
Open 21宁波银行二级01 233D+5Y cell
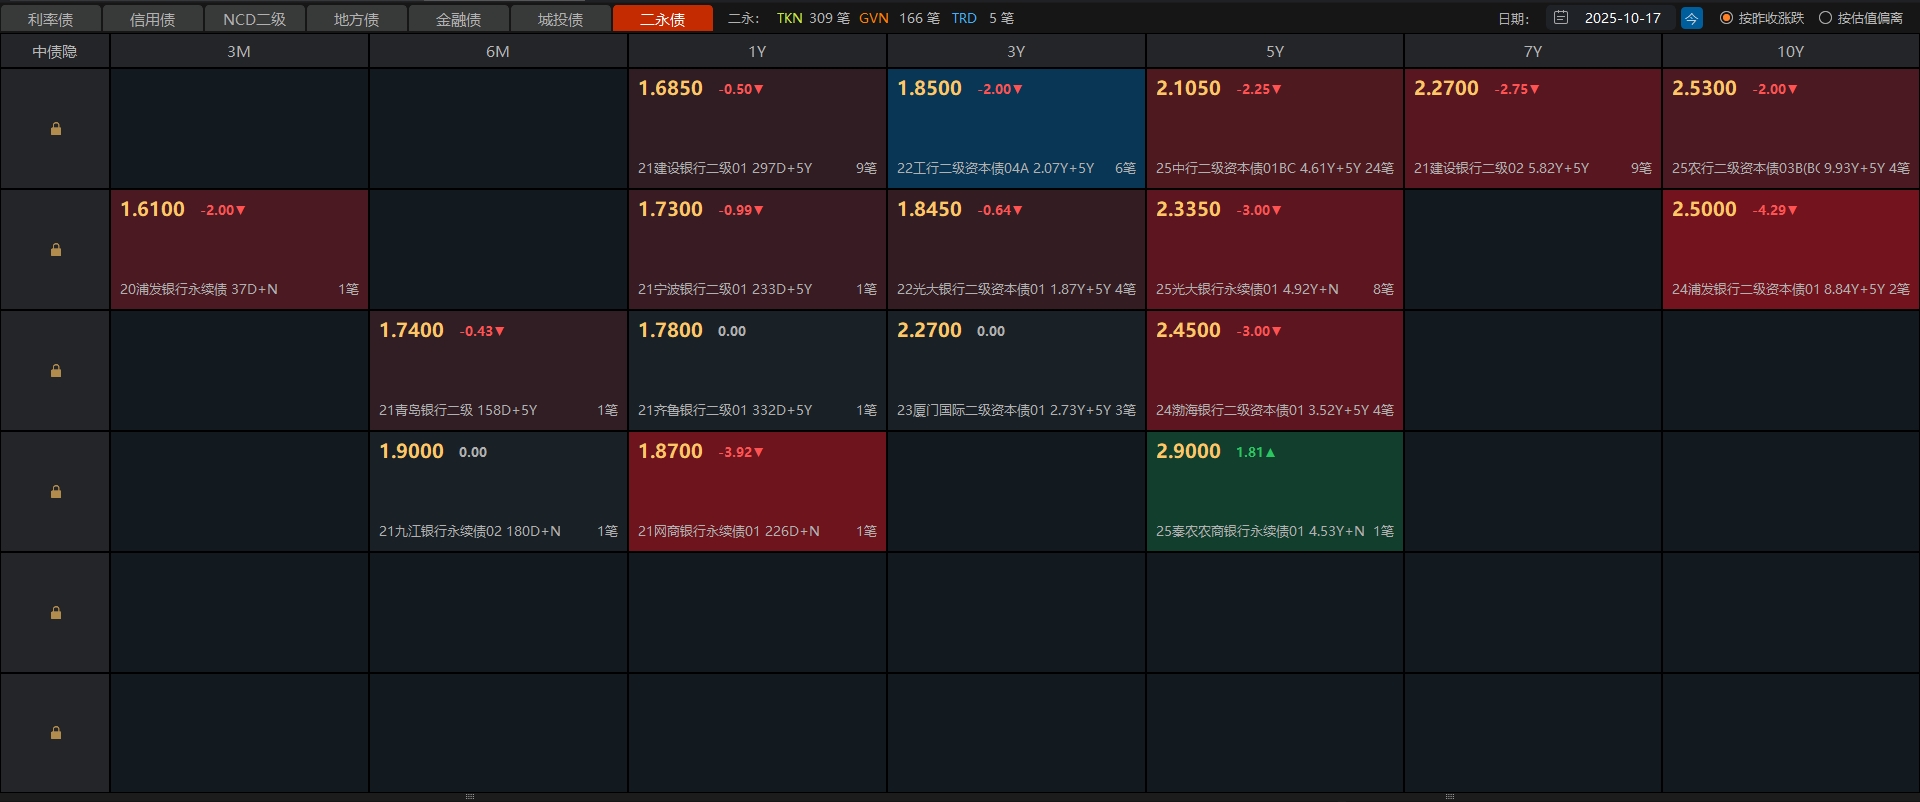(x=757, y=250)
